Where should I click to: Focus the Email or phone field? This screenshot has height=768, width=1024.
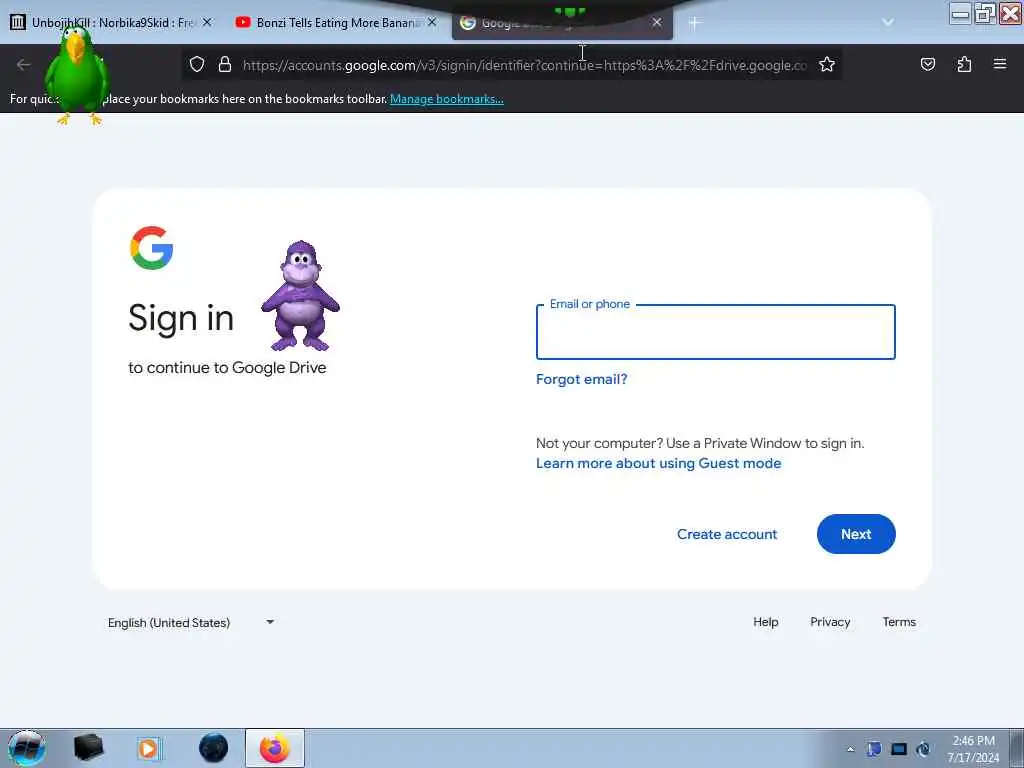(x=716, y=332)
